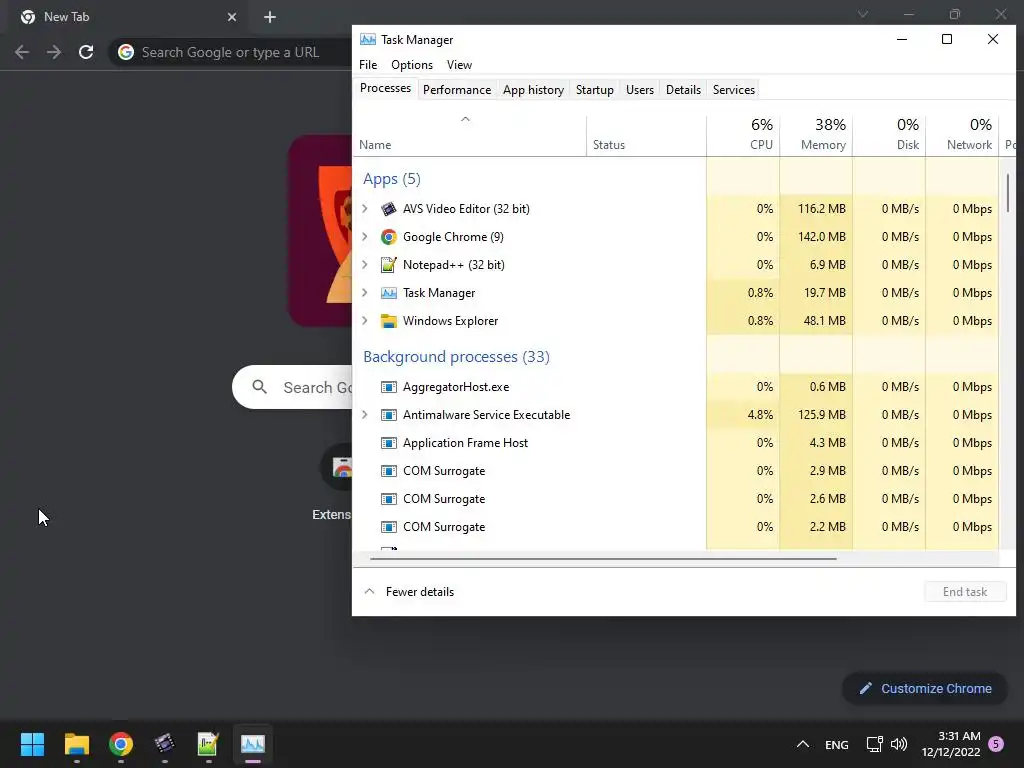The image size is (1024, 768).
Task: Sort processes by Memory column
Action: tap(816, 135)
